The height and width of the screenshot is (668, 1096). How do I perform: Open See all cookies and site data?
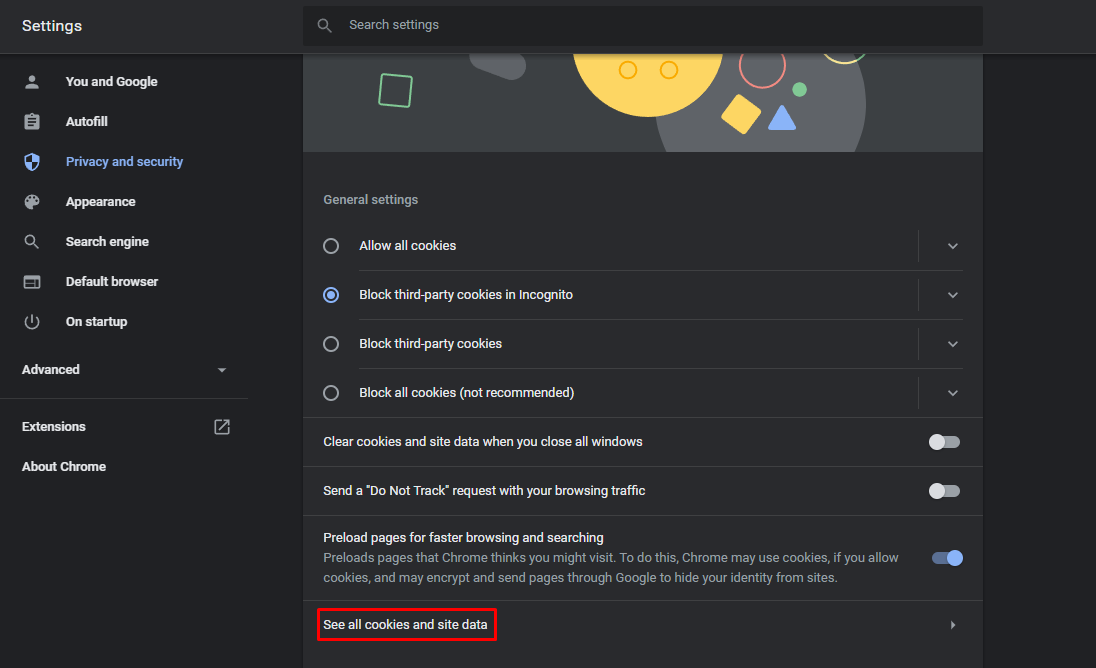(x=406, y=624)
